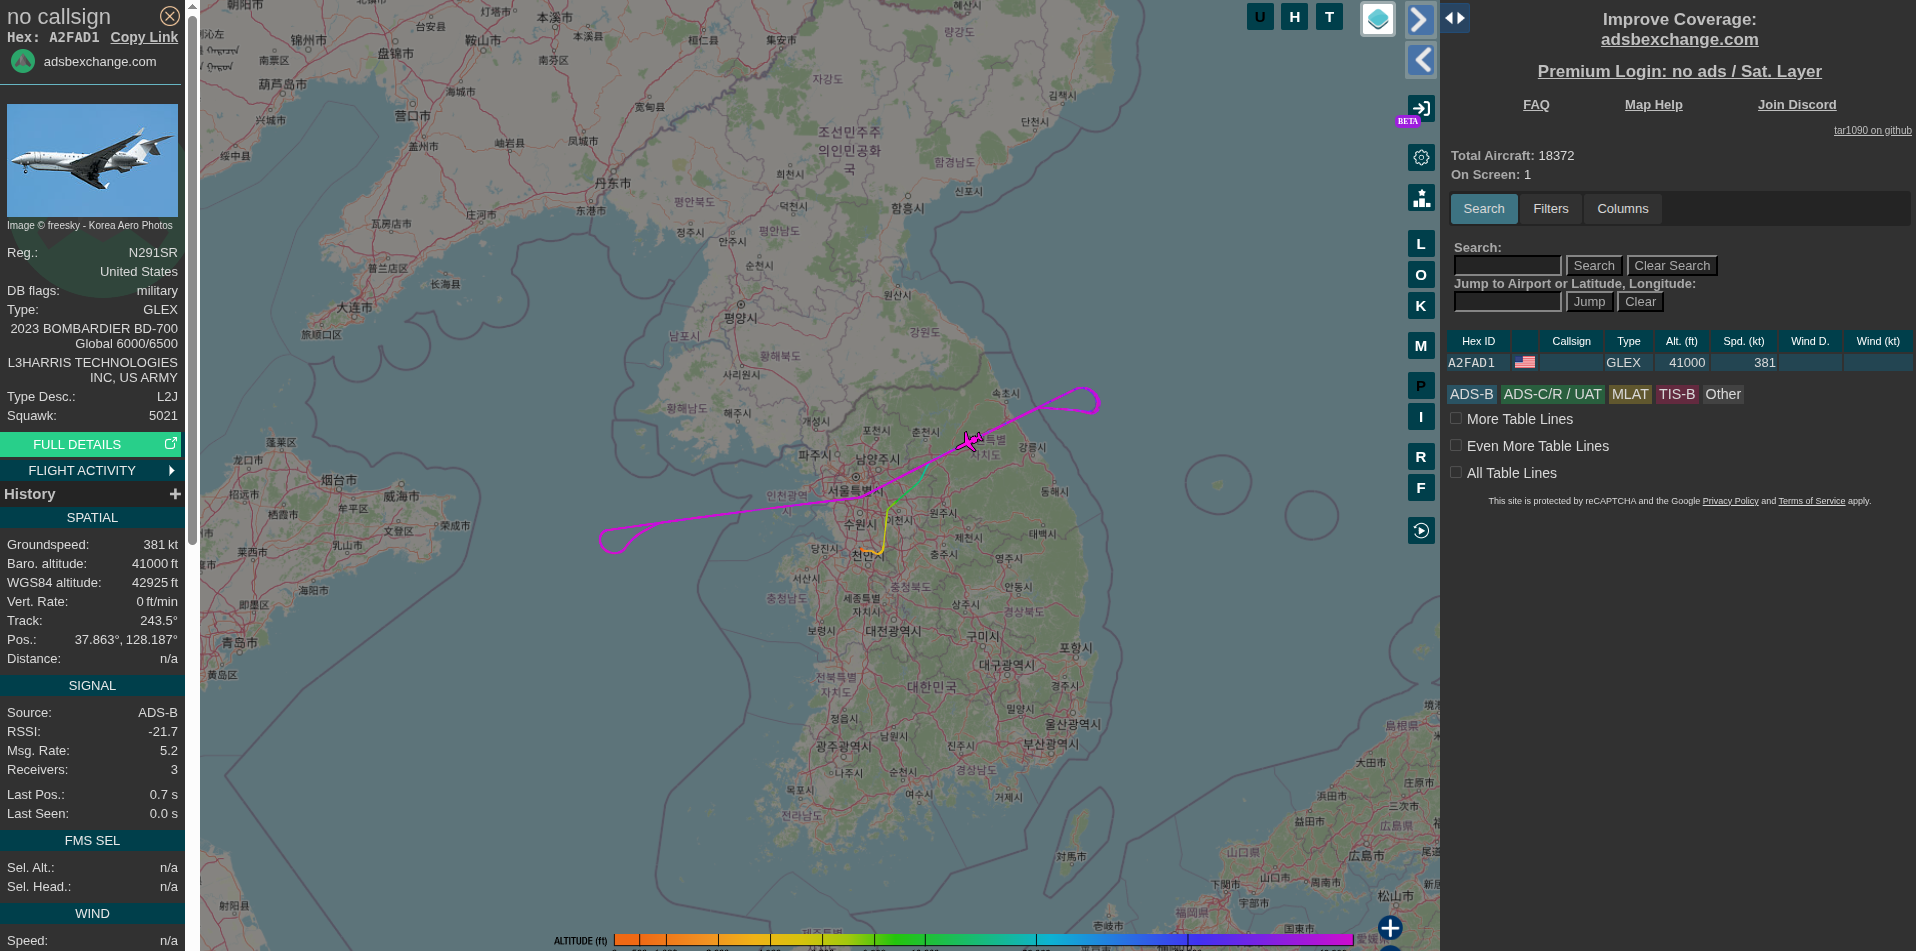This screenshot has height=951, width=1916.
Task: Click the replay playback icon
Action: (1421, 530)
